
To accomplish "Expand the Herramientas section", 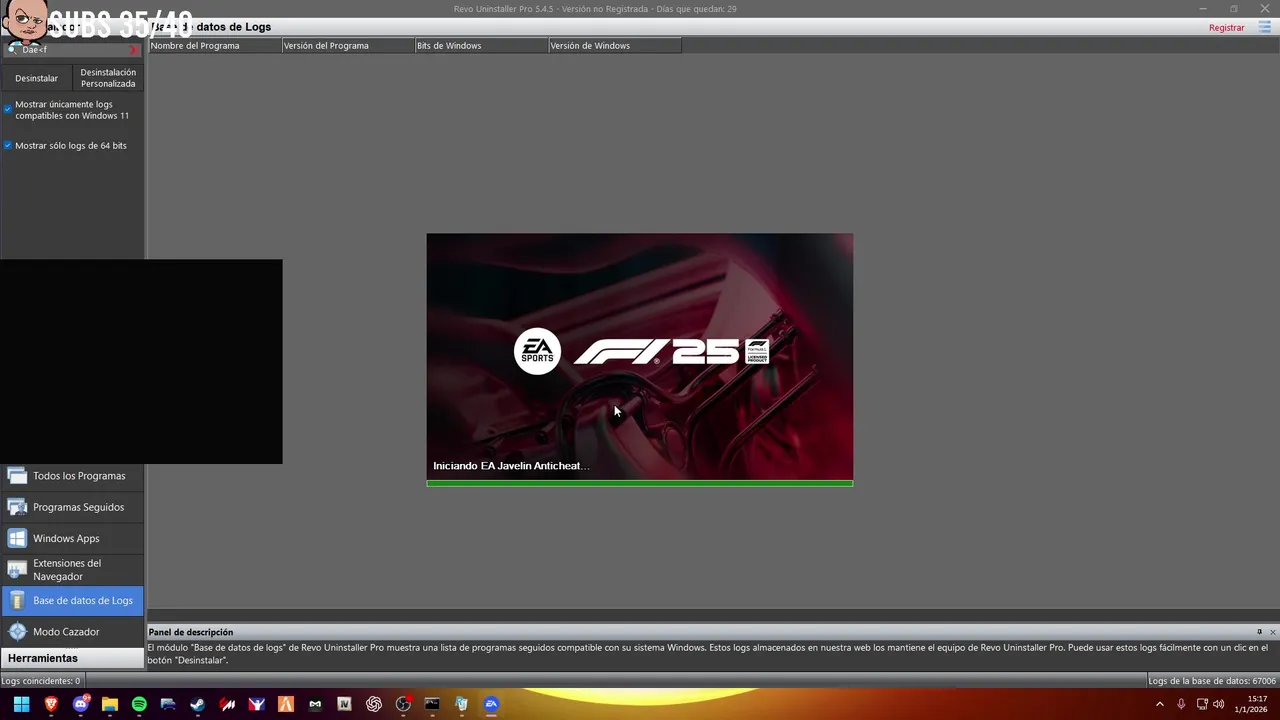I will click(72, 658).
